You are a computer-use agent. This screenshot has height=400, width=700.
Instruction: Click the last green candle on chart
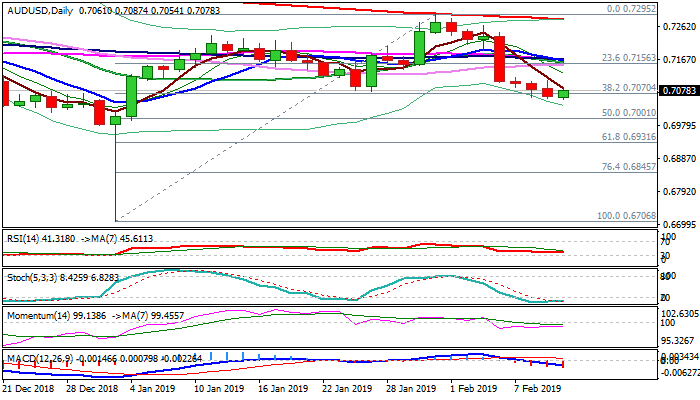[x=563, y=94]
